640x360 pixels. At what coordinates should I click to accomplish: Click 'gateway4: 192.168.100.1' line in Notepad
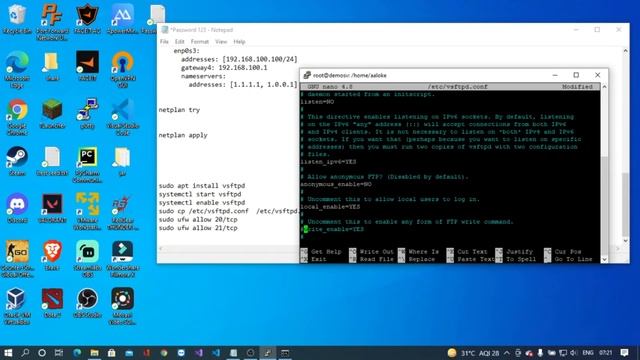[x=224, y=68]
